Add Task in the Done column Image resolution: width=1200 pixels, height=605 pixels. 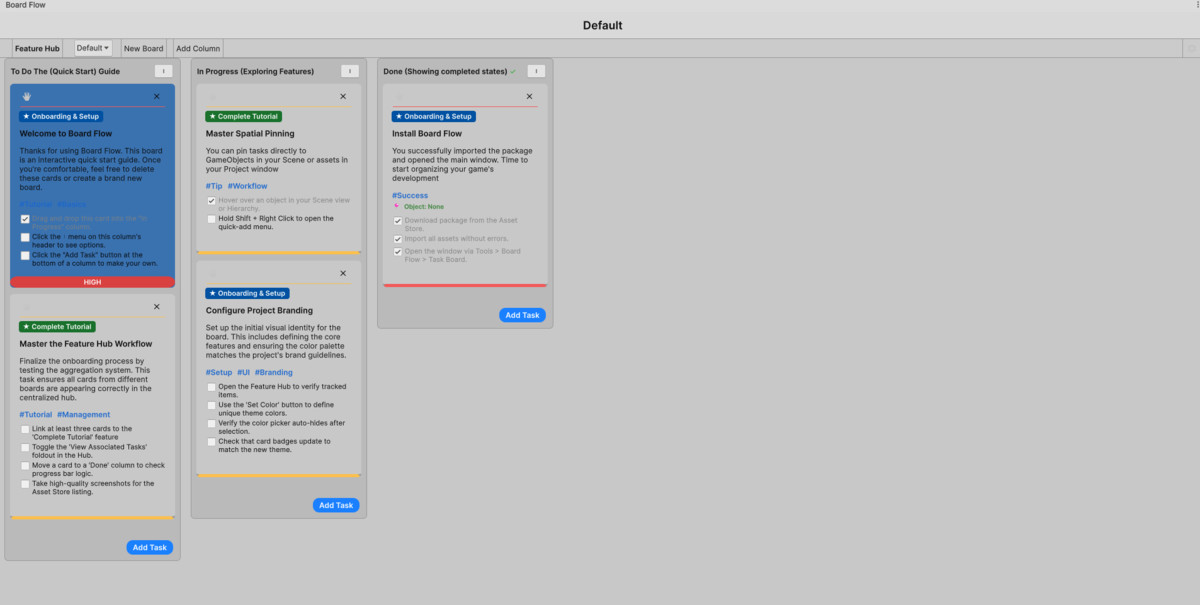click(x=522, y=315)
